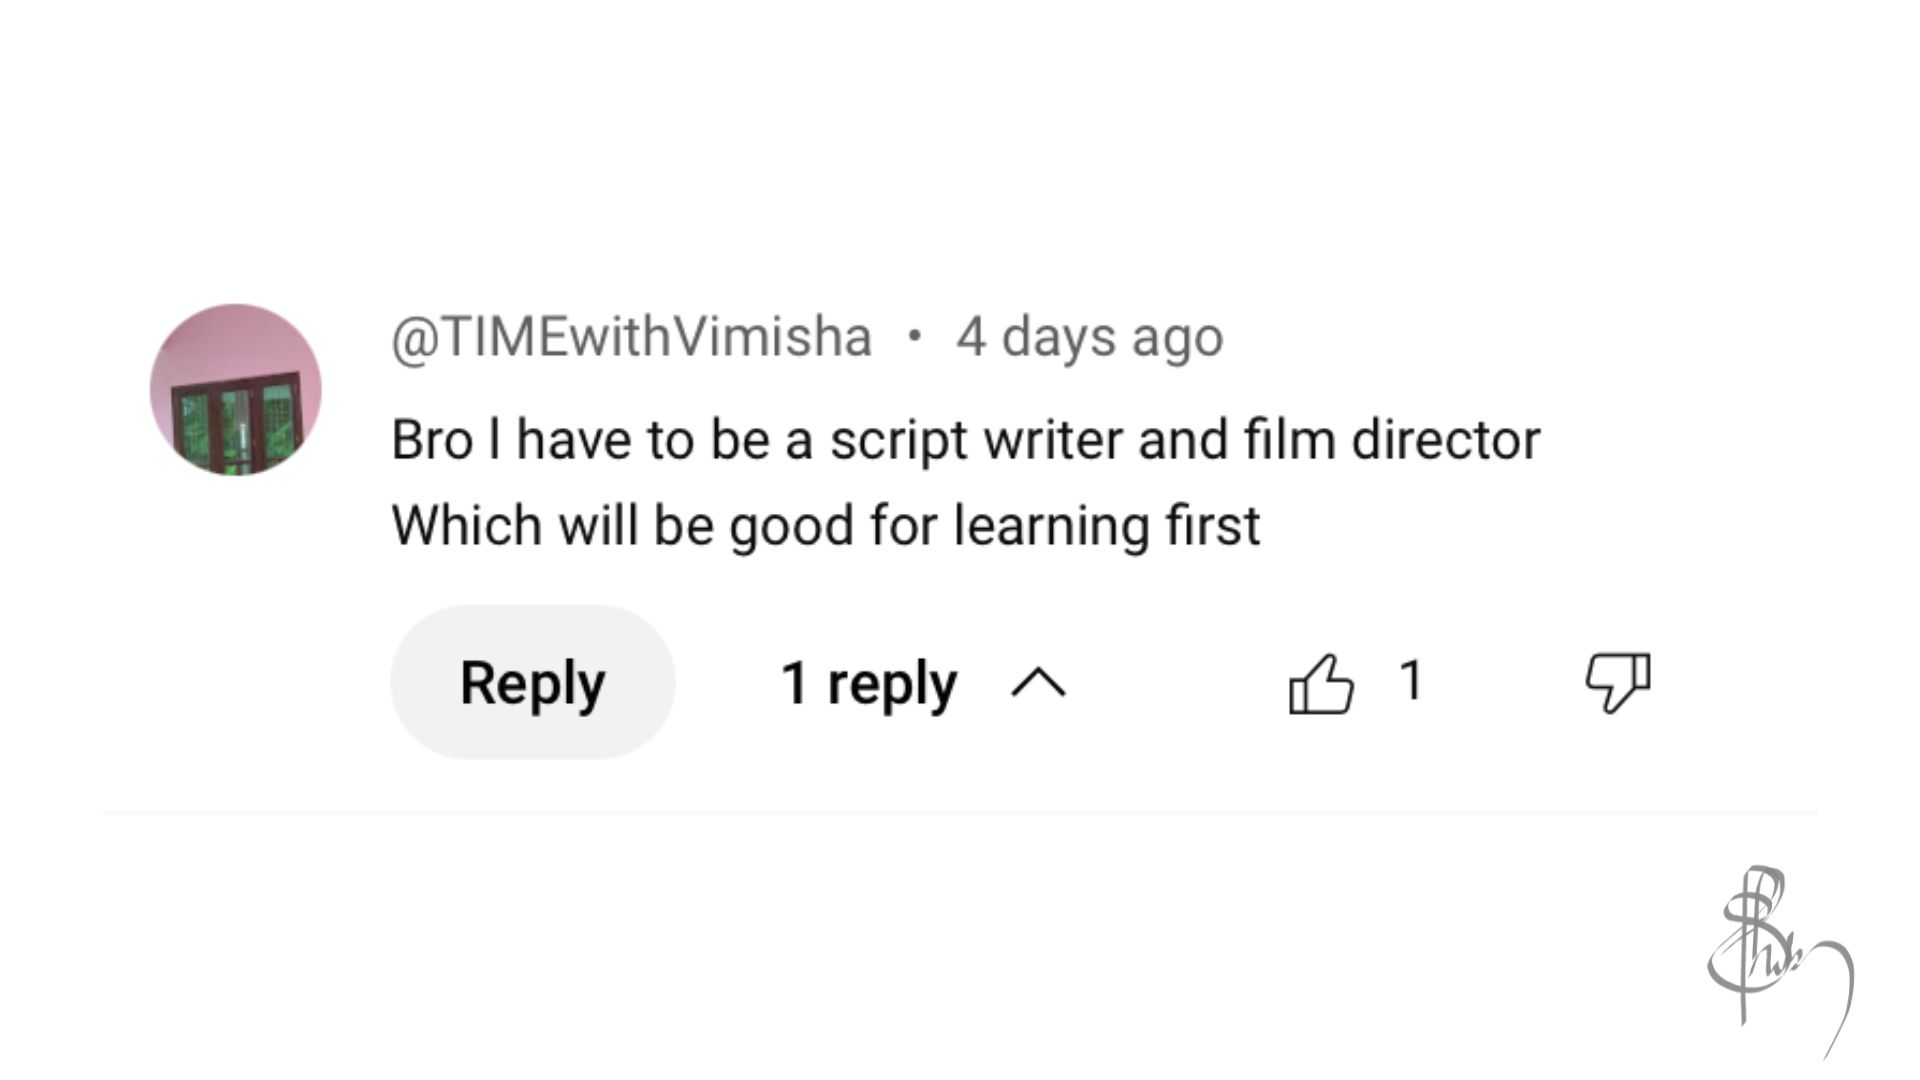Open the @TIMEwithVimisha channel link

click(631, 336)
